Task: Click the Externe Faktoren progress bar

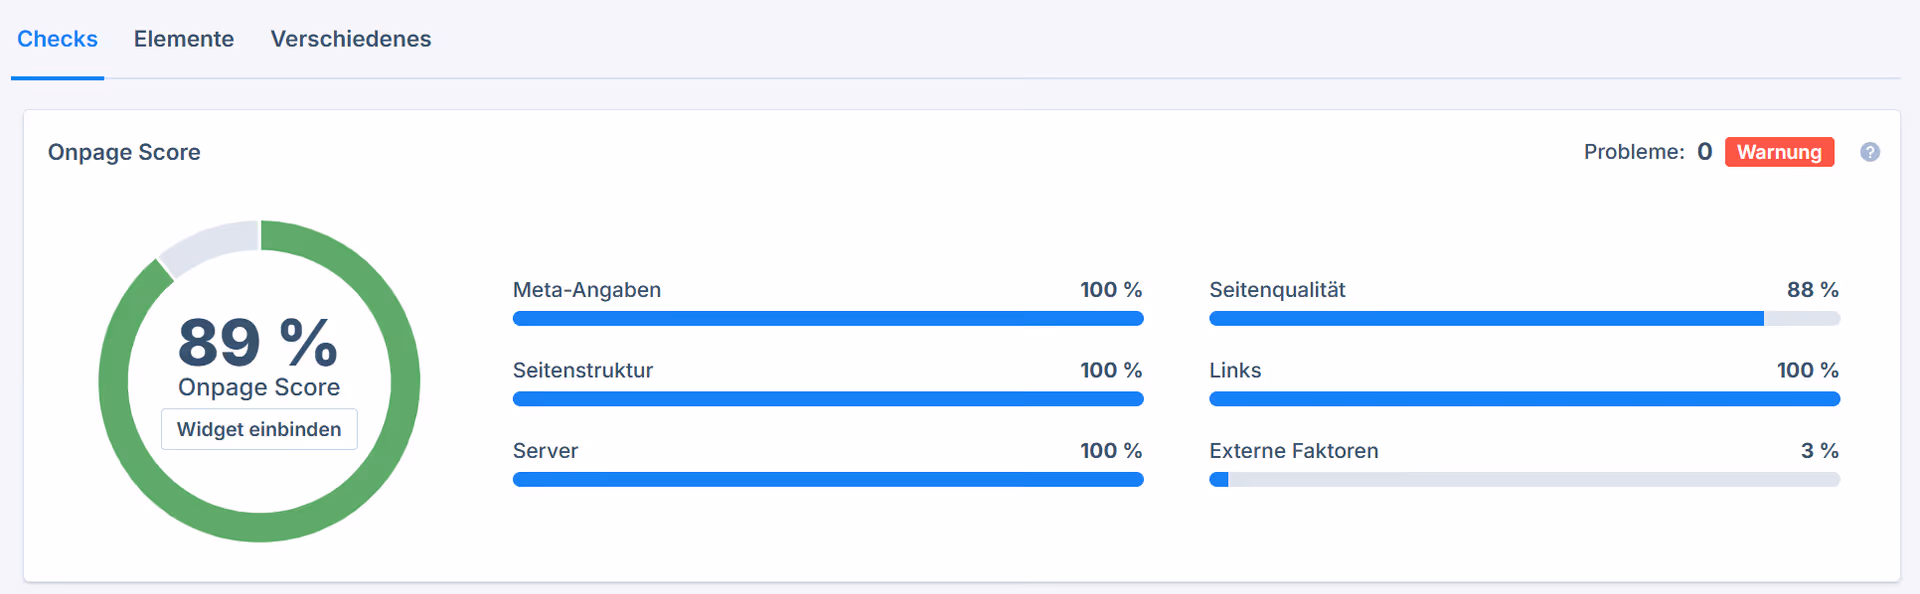Action: point(1524,479)
